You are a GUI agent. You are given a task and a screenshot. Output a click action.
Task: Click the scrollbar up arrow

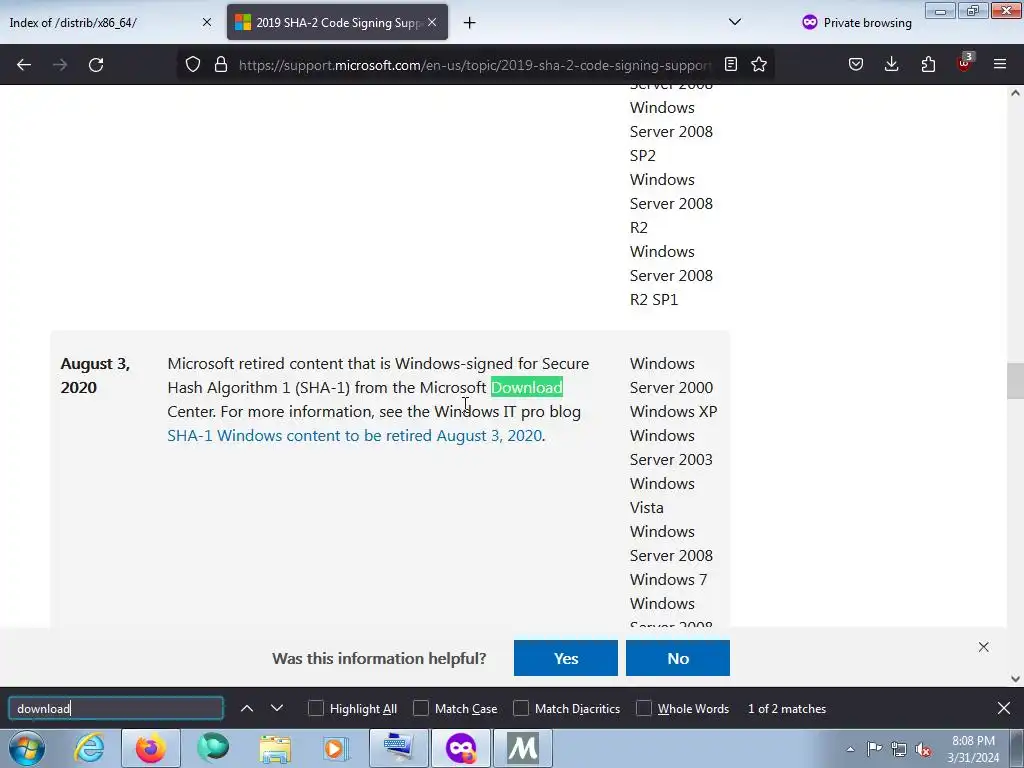pyautogui.click(x=1015, y=93)
